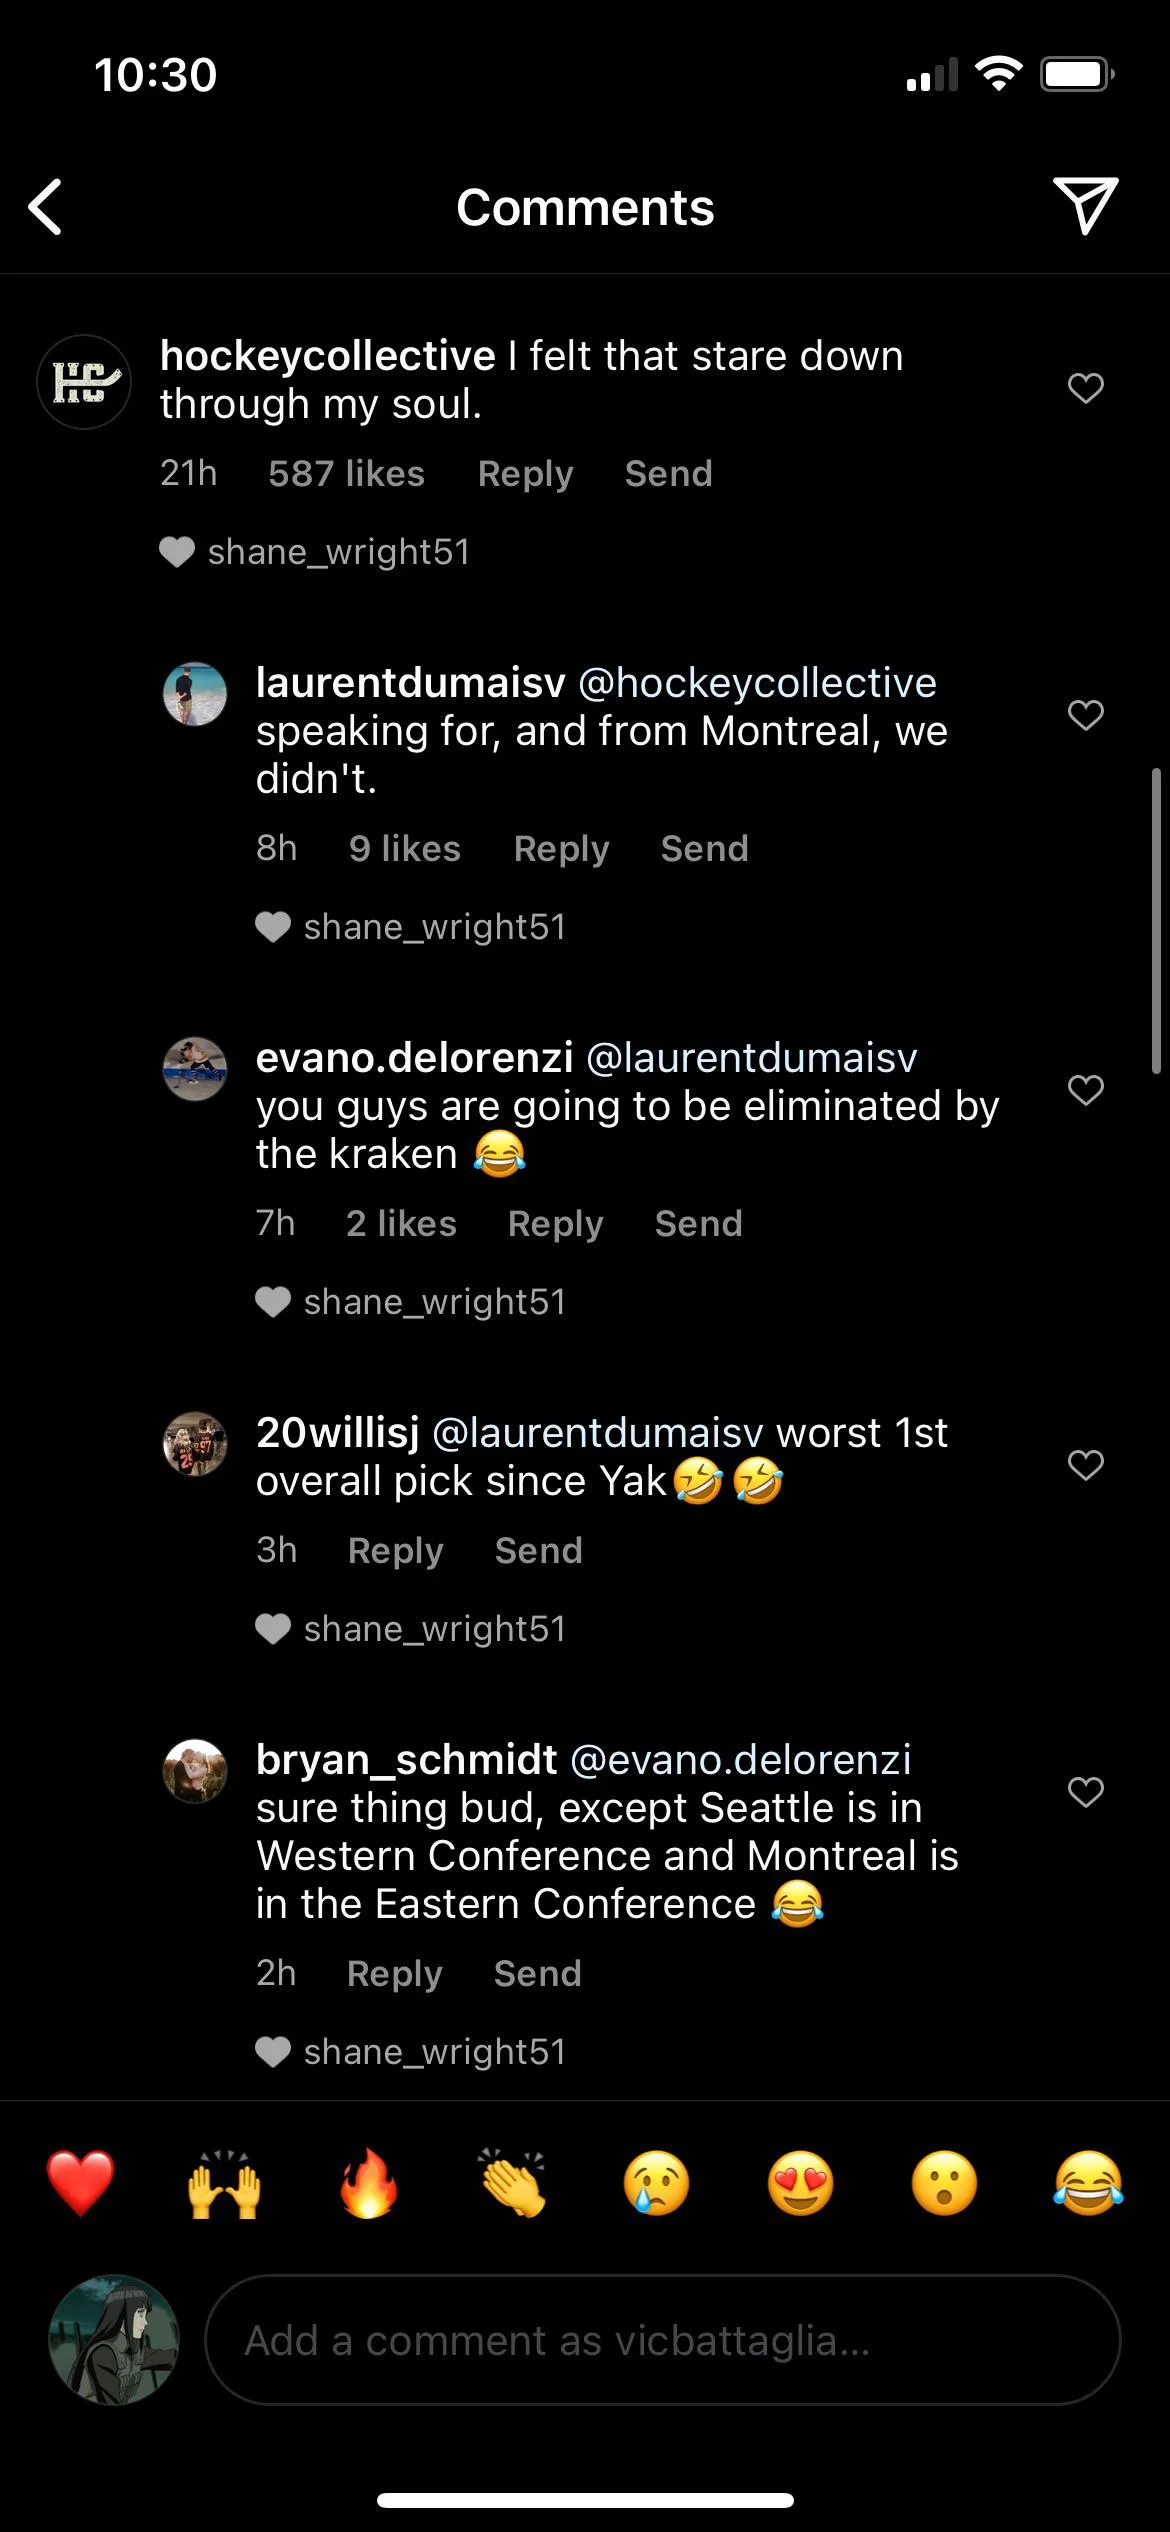Select the heart-eyes emoji
1170x2532 pixels.
click(800, 2183)
